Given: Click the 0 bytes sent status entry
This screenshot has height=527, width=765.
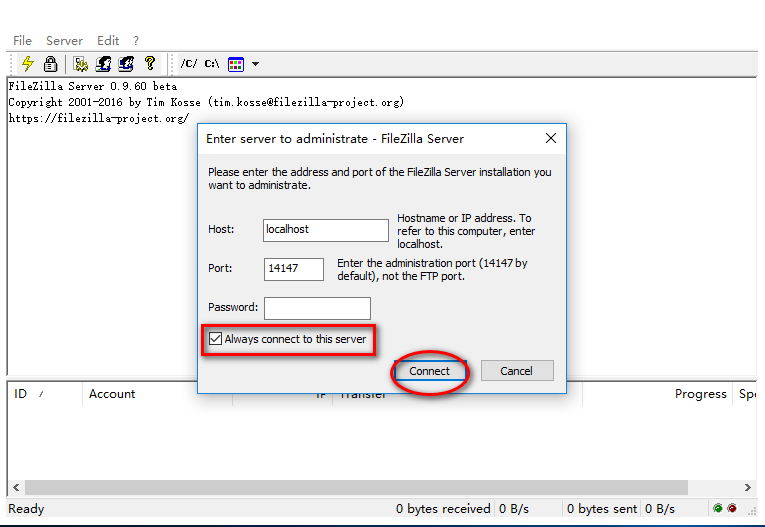Looking at the screenshot, I should tap(602, 508).
